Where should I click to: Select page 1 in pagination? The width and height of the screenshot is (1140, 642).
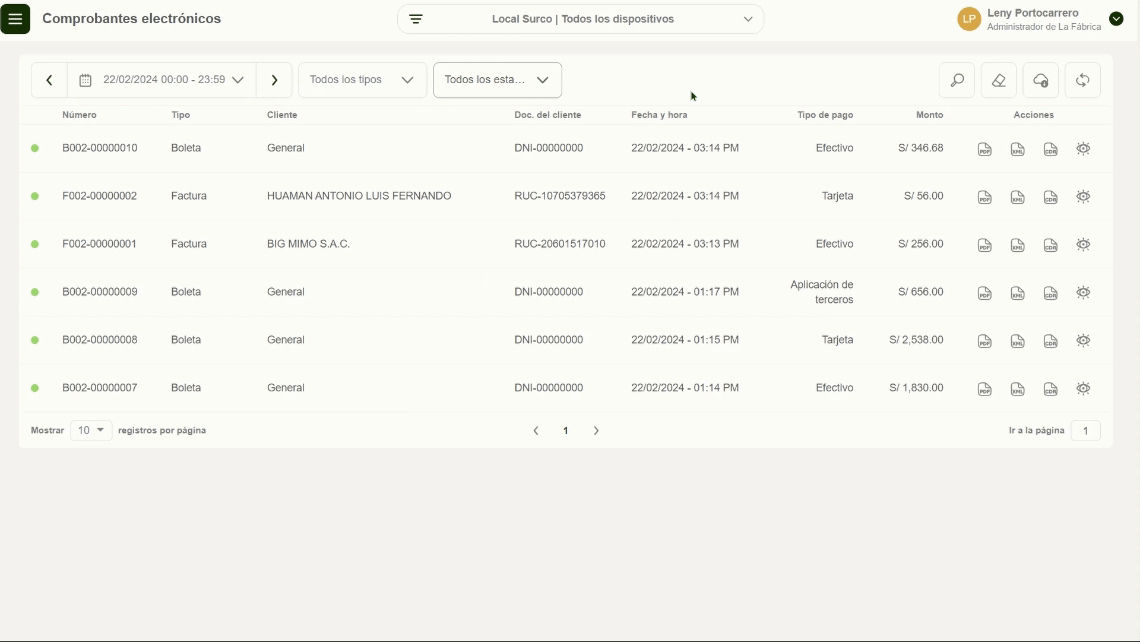566,430
